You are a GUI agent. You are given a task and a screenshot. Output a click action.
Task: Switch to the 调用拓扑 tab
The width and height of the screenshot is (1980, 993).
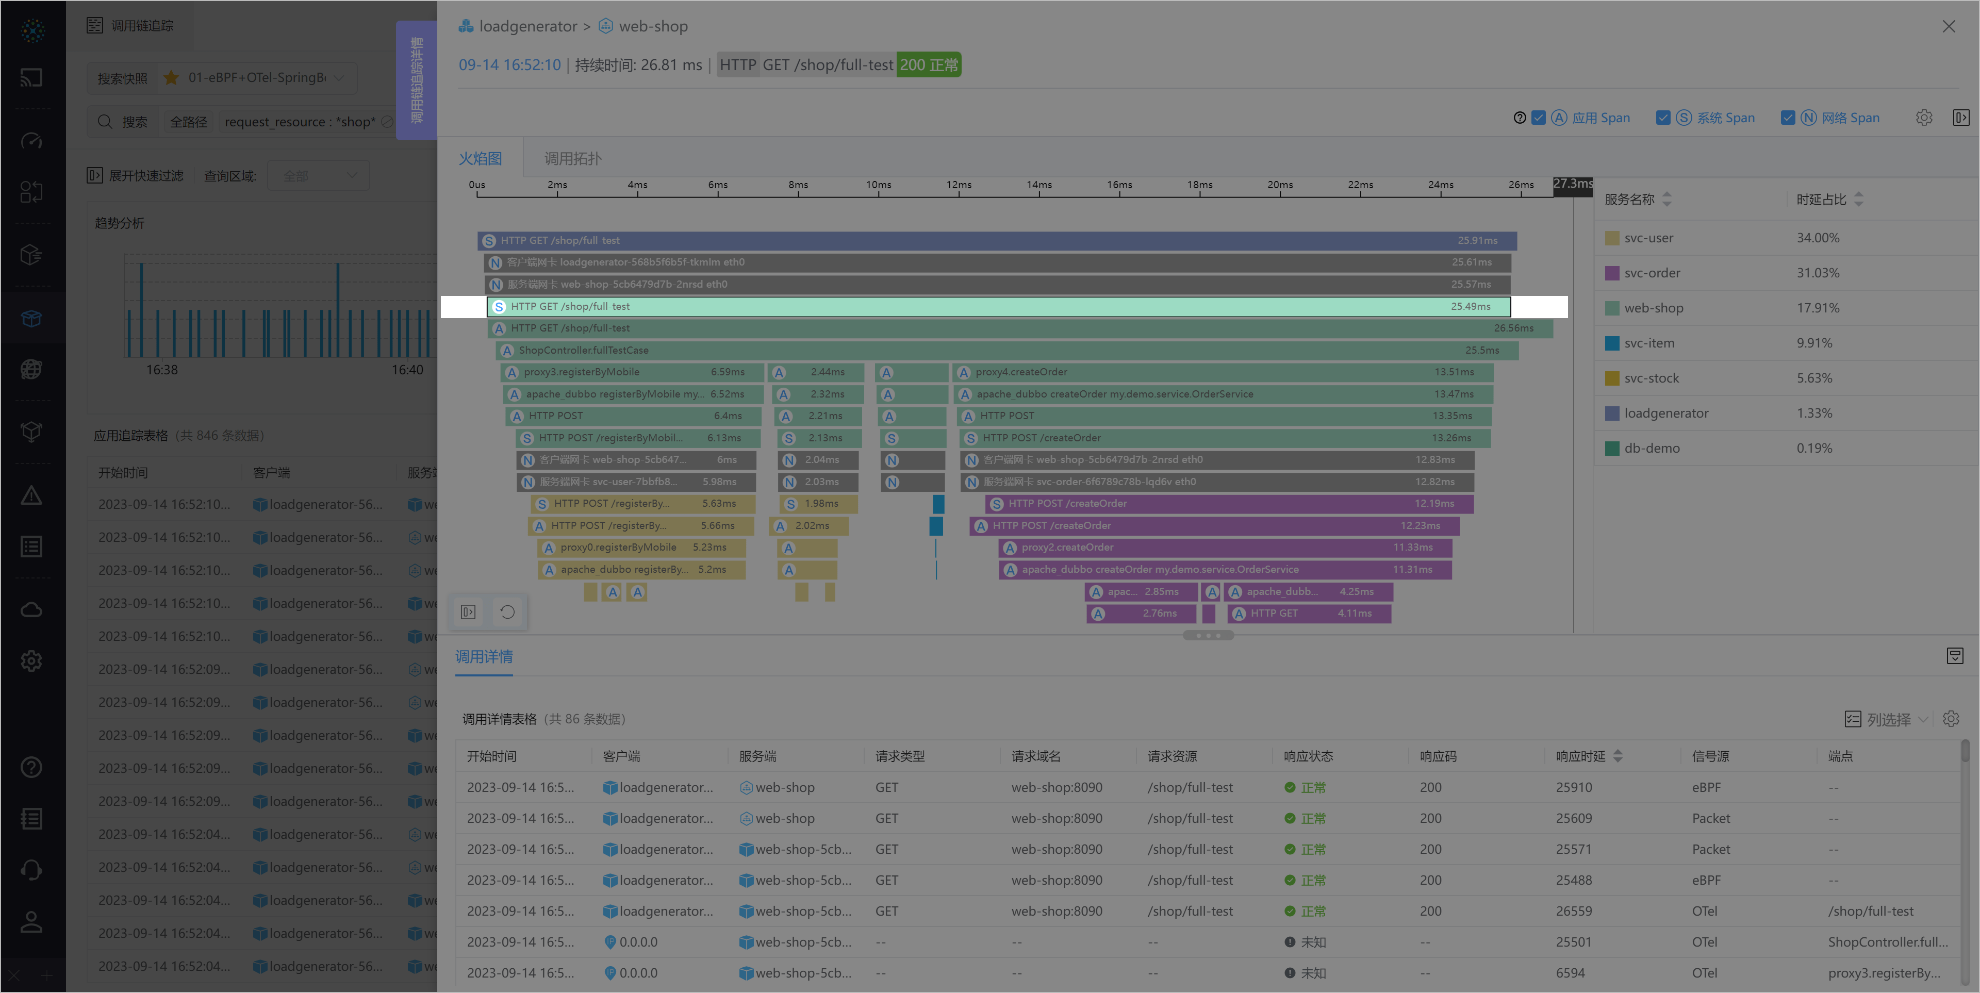point(572,159)
